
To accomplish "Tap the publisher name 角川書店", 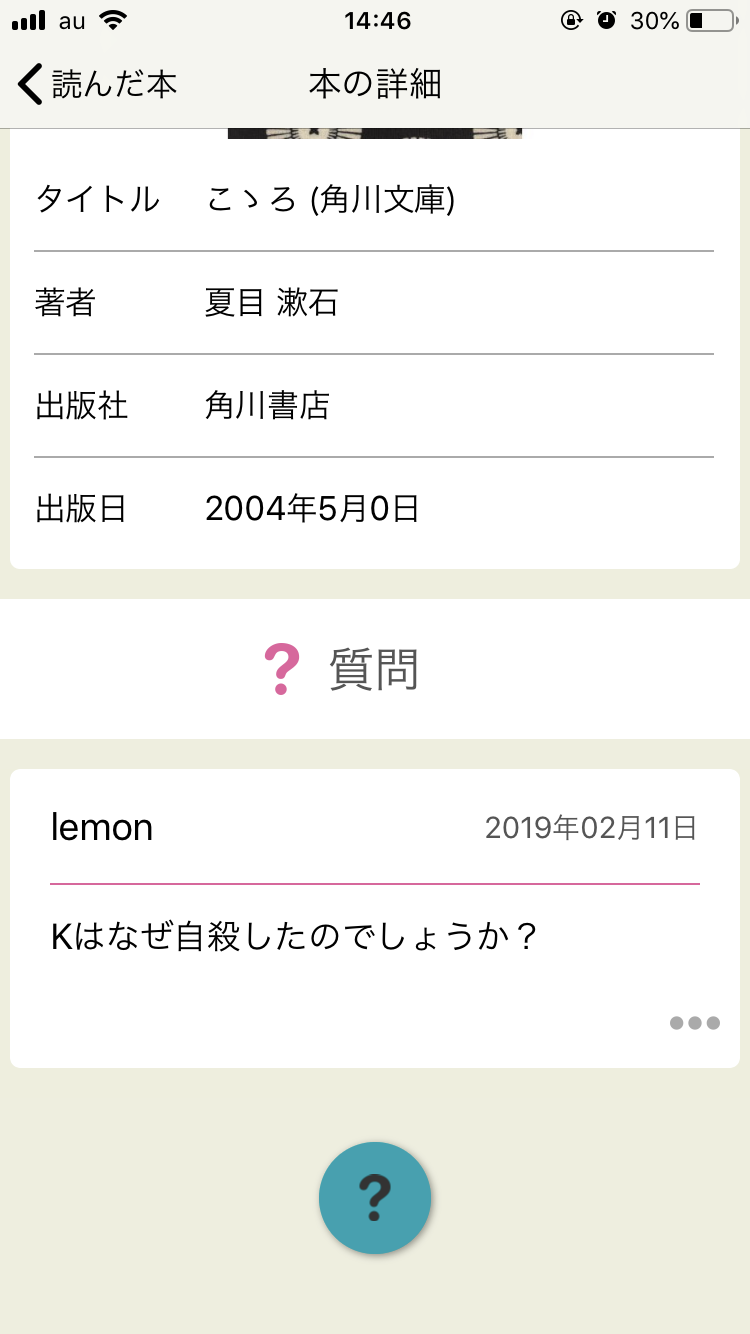I will click(267, 406).
